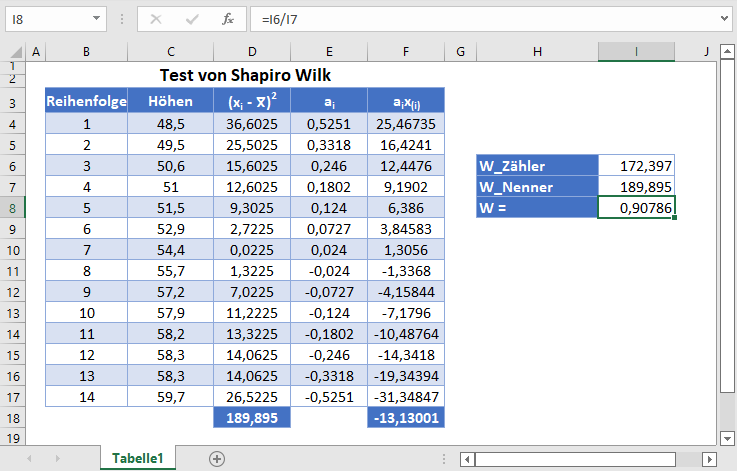Select column header F
The image size is (737, 471).
click(x=406, y=52)
